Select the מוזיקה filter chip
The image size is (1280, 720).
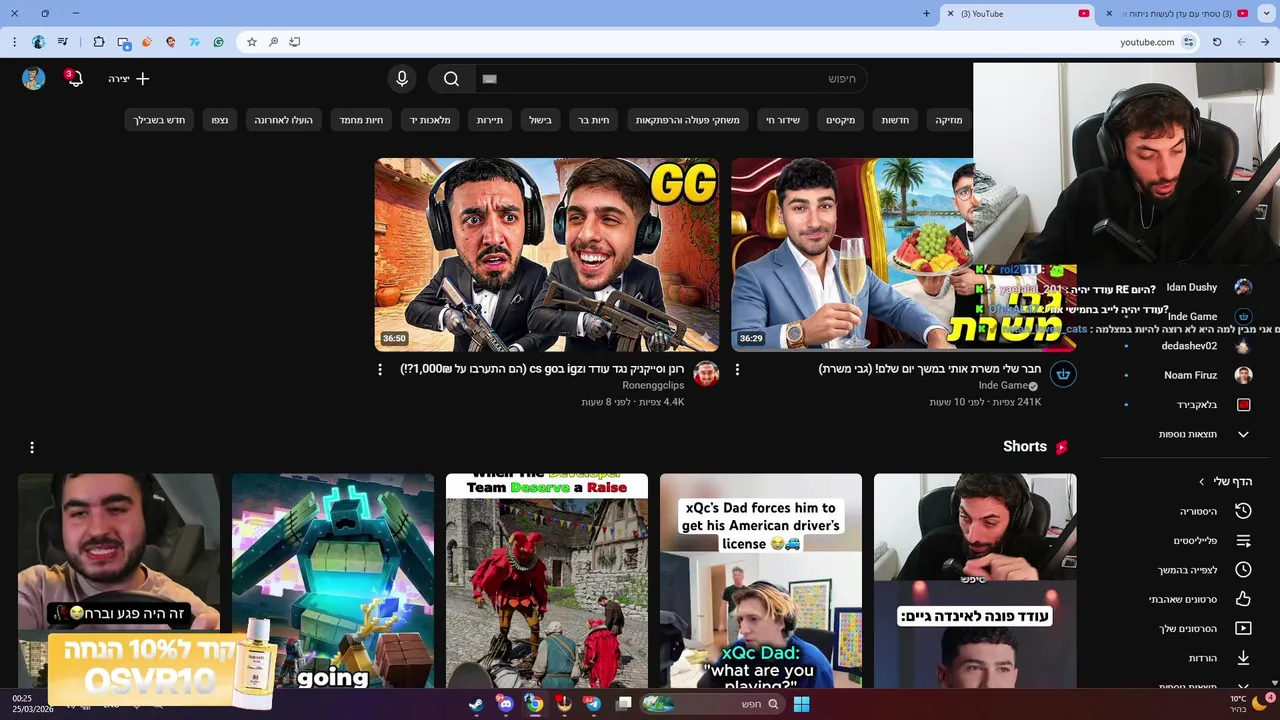coord(949,120)
